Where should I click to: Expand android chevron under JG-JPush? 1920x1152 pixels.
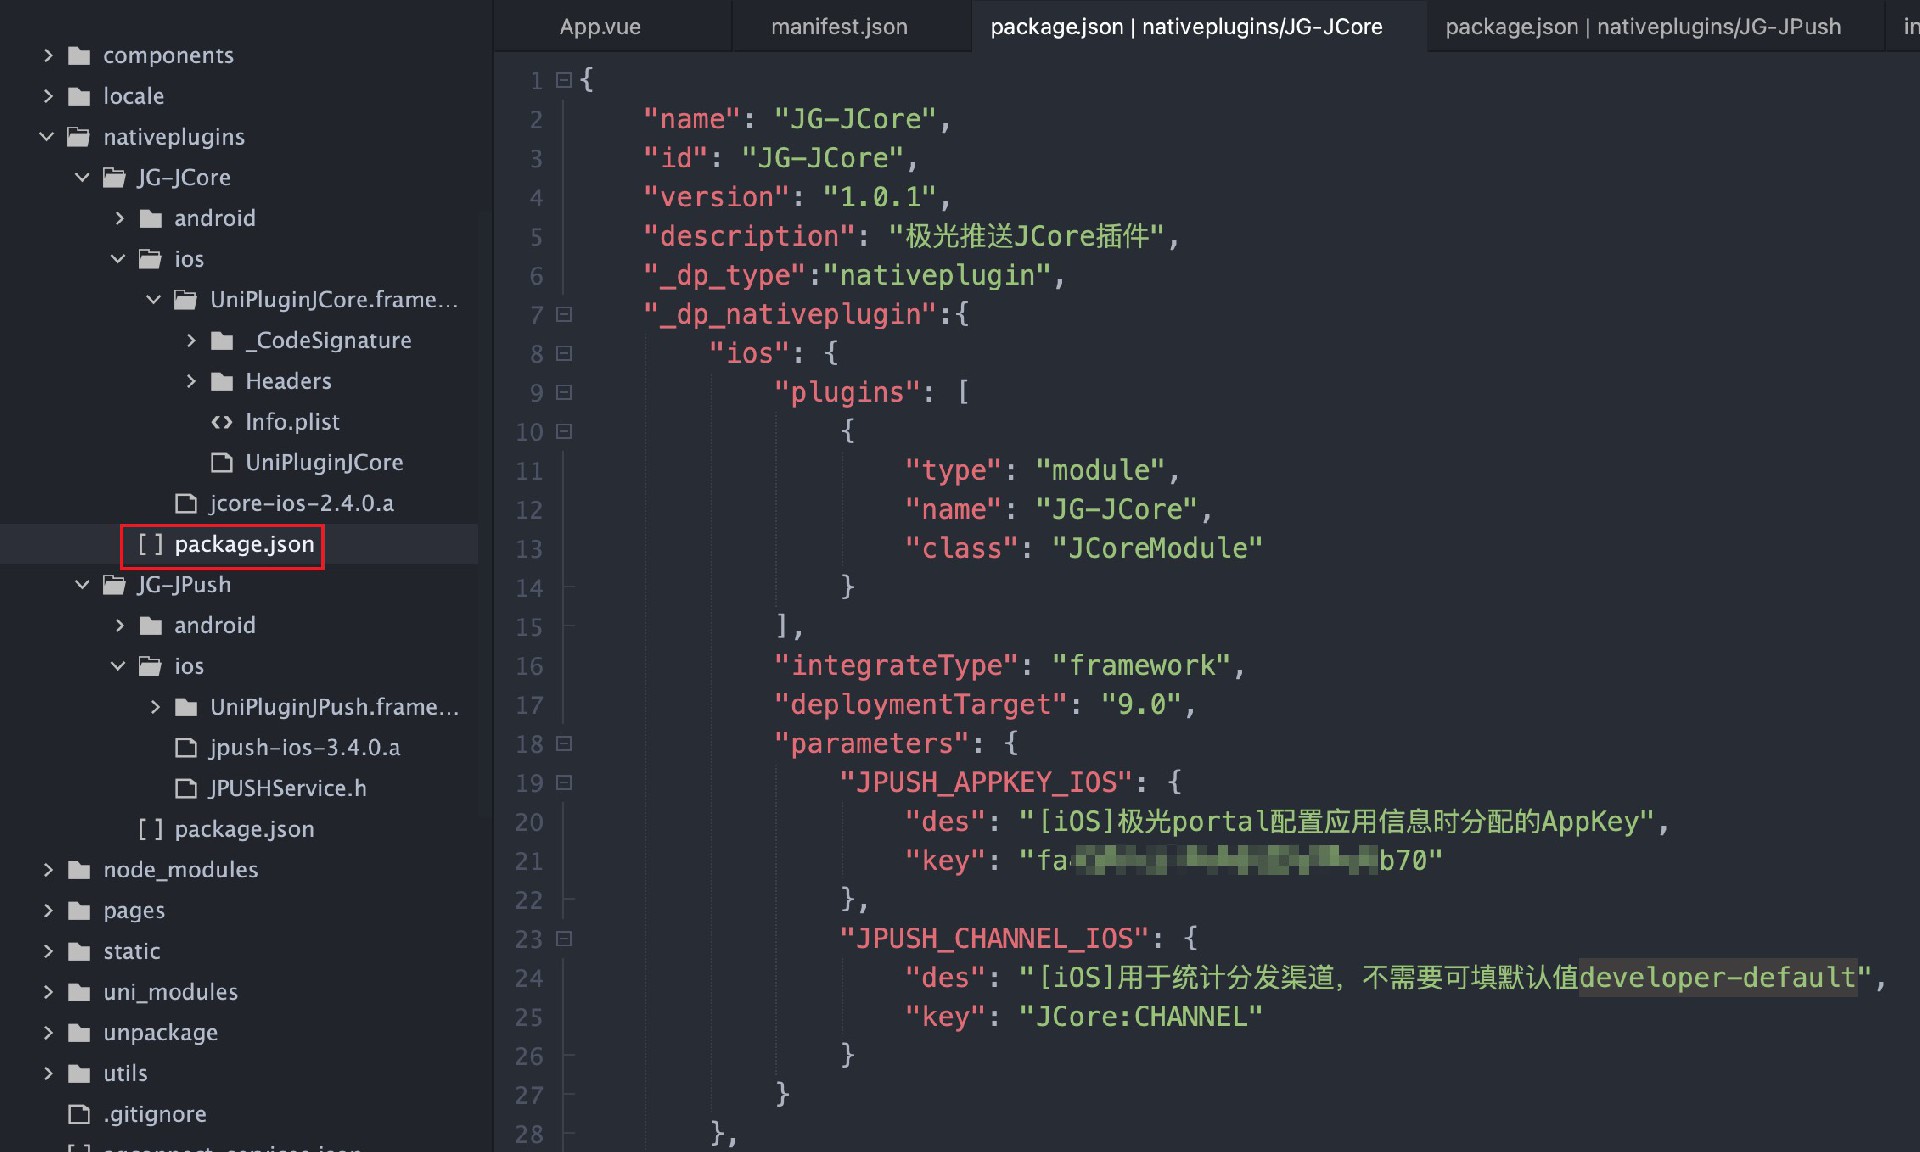(120, 625)
